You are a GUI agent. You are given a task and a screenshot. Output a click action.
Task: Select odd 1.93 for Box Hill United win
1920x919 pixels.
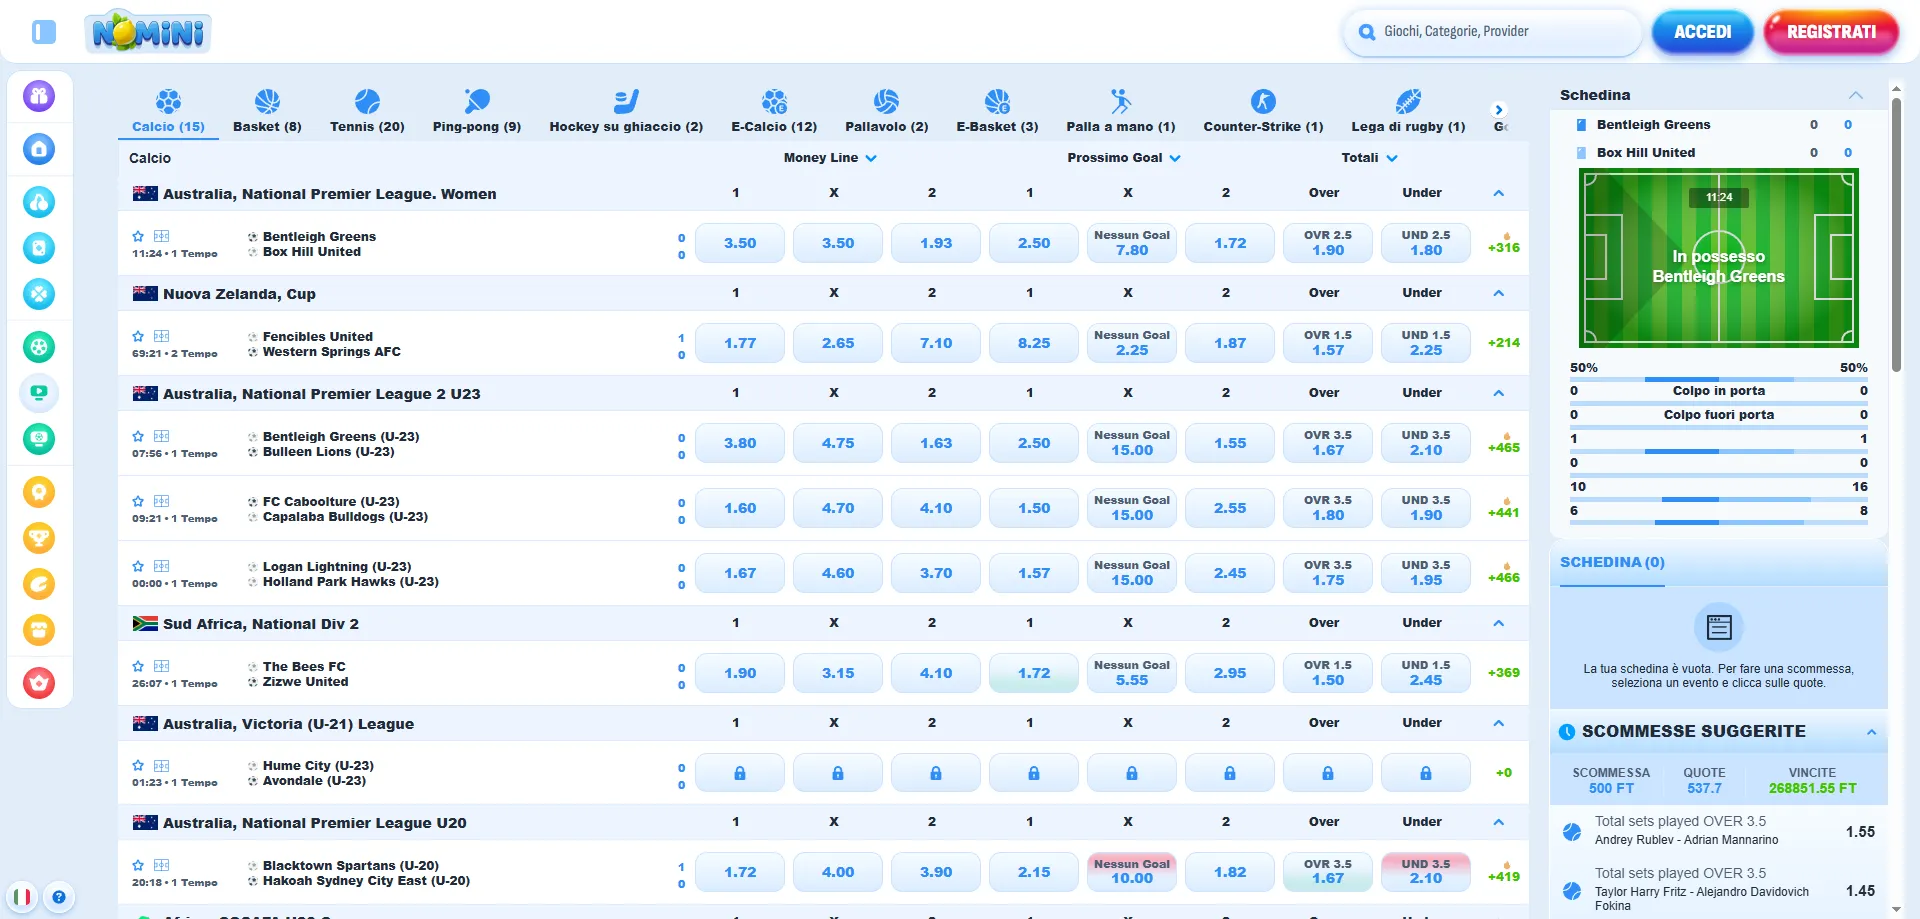click(936, 243)
